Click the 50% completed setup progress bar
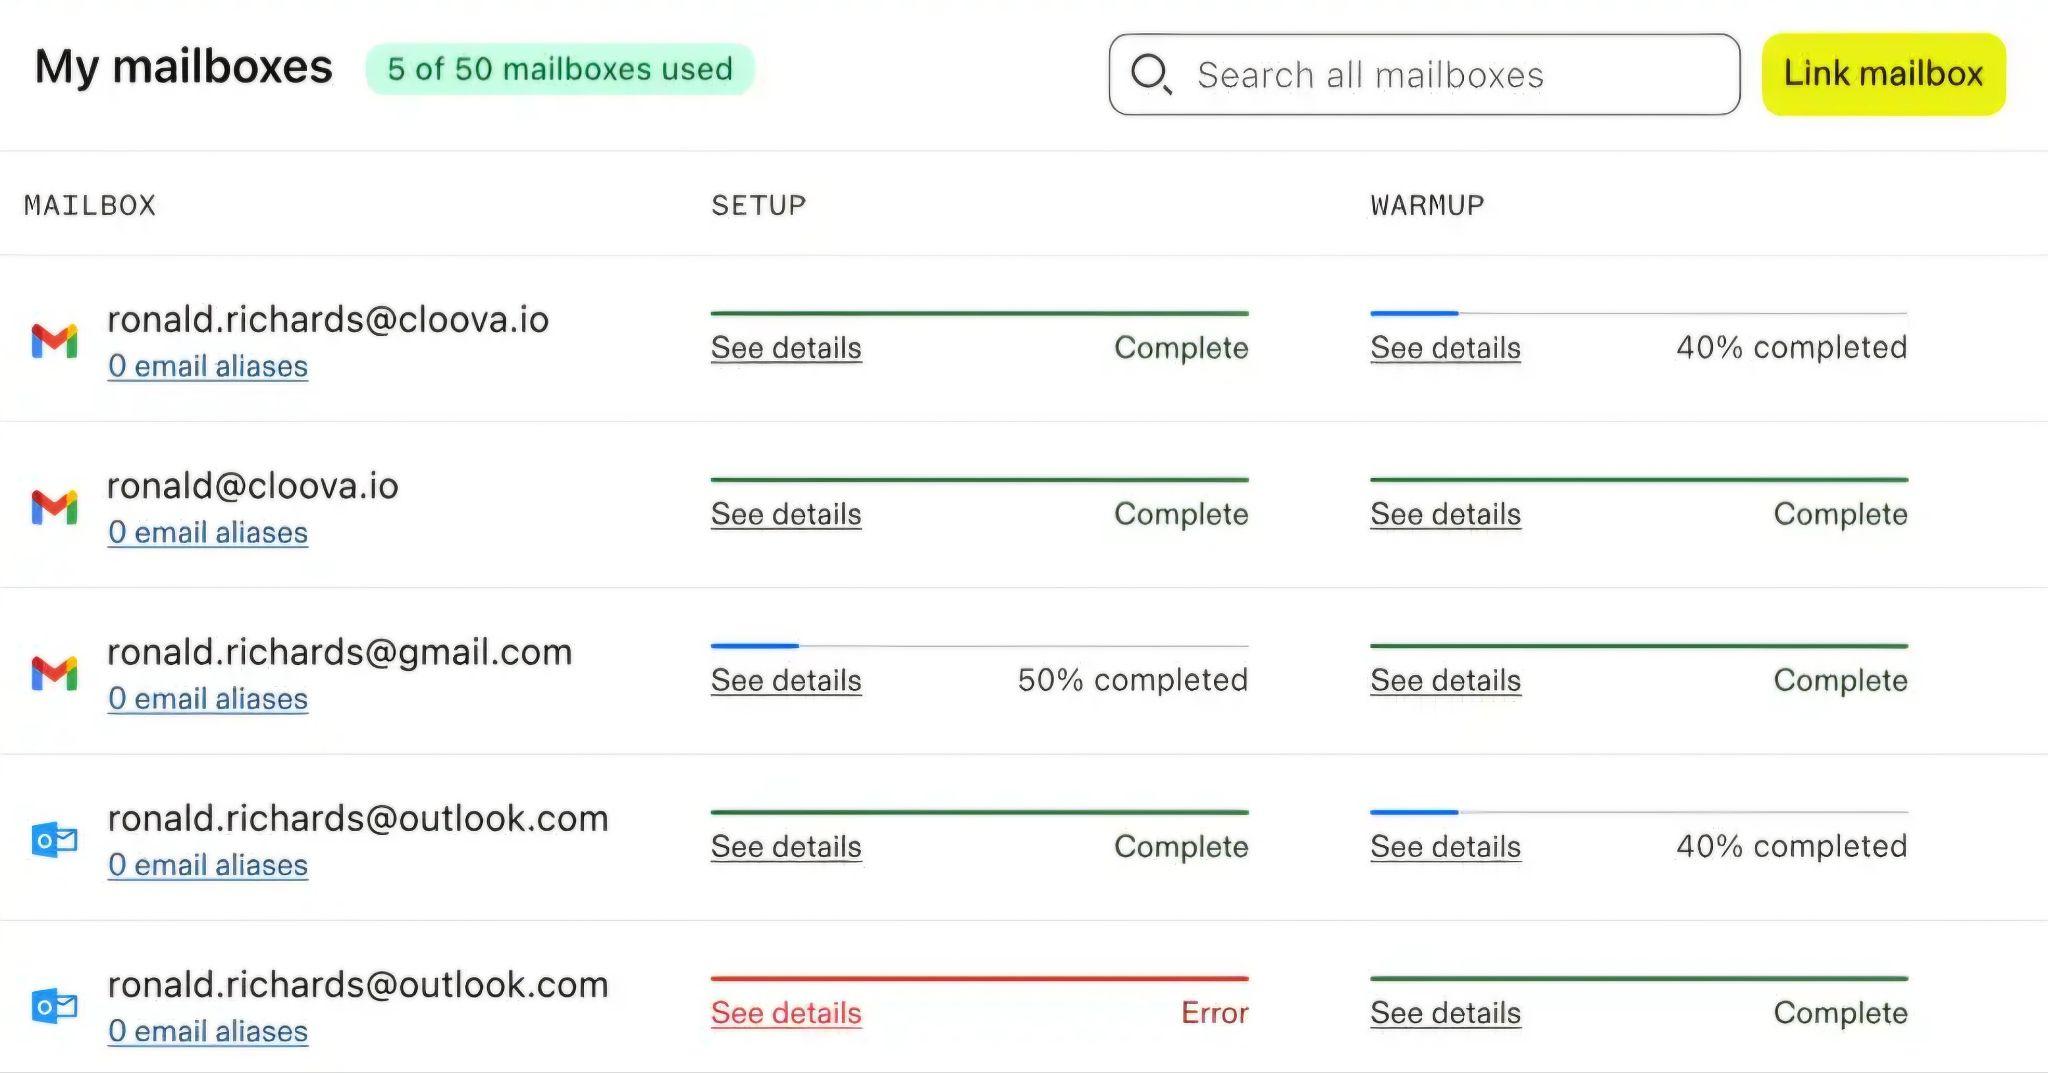 coord(979,646)
